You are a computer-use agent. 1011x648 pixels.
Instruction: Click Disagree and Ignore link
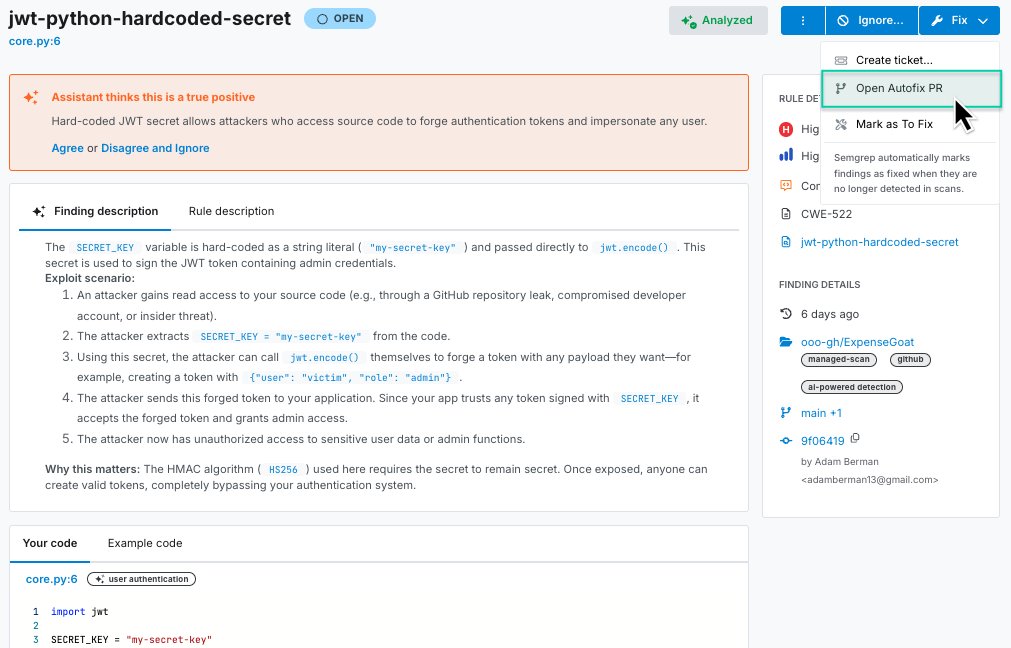(155, 148)
